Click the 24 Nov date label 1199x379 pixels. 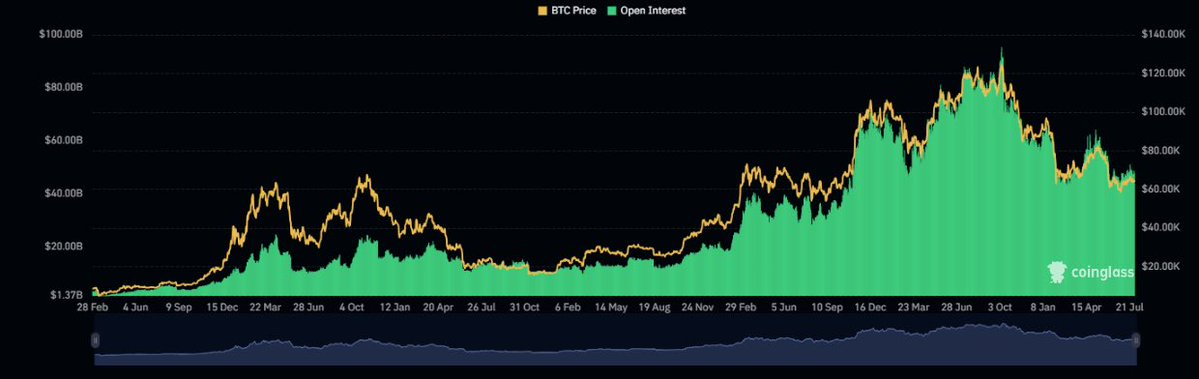(x=698, y=307)
